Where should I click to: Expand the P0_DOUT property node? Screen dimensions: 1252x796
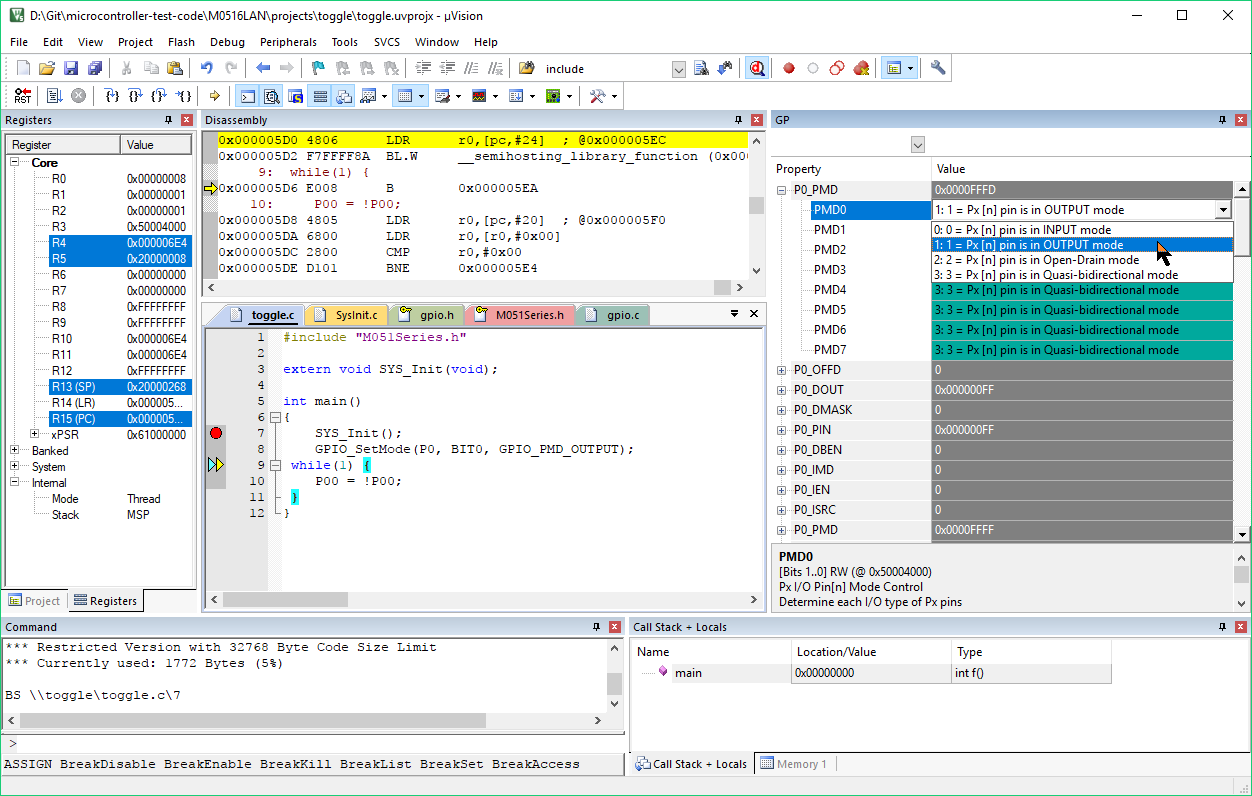pos(782,390)
